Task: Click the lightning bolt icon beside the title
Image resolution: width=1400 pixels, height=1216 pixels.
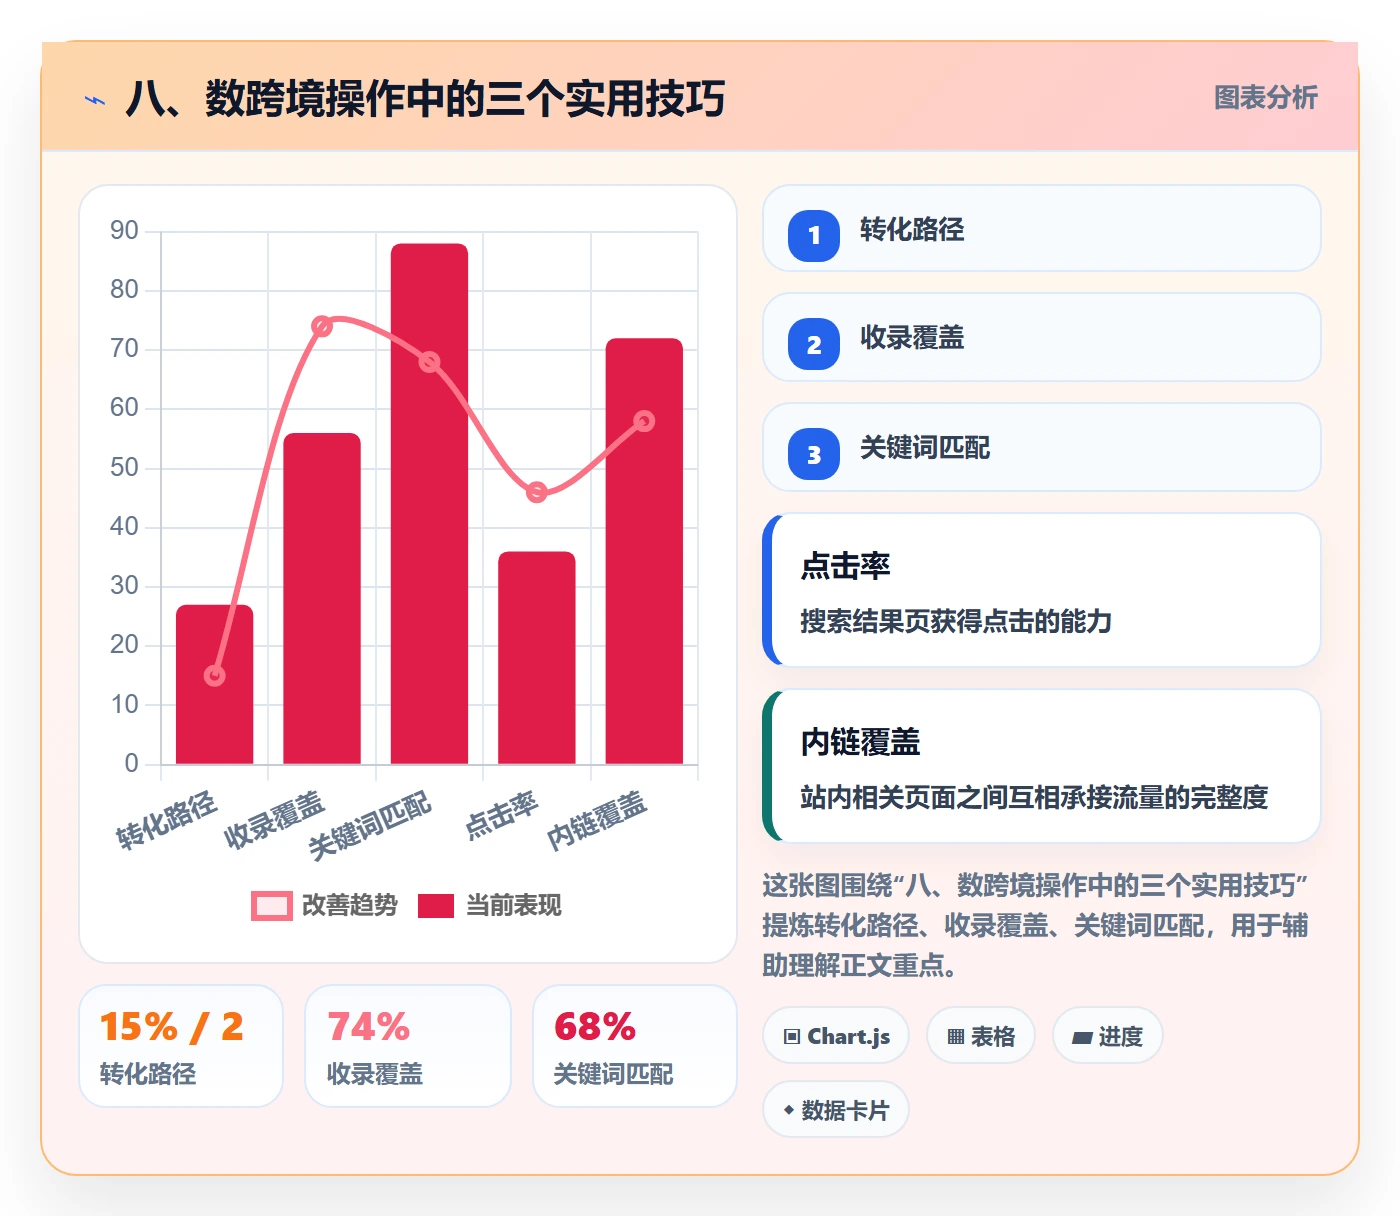Action: pyautogui.click(x=95, y=100)
